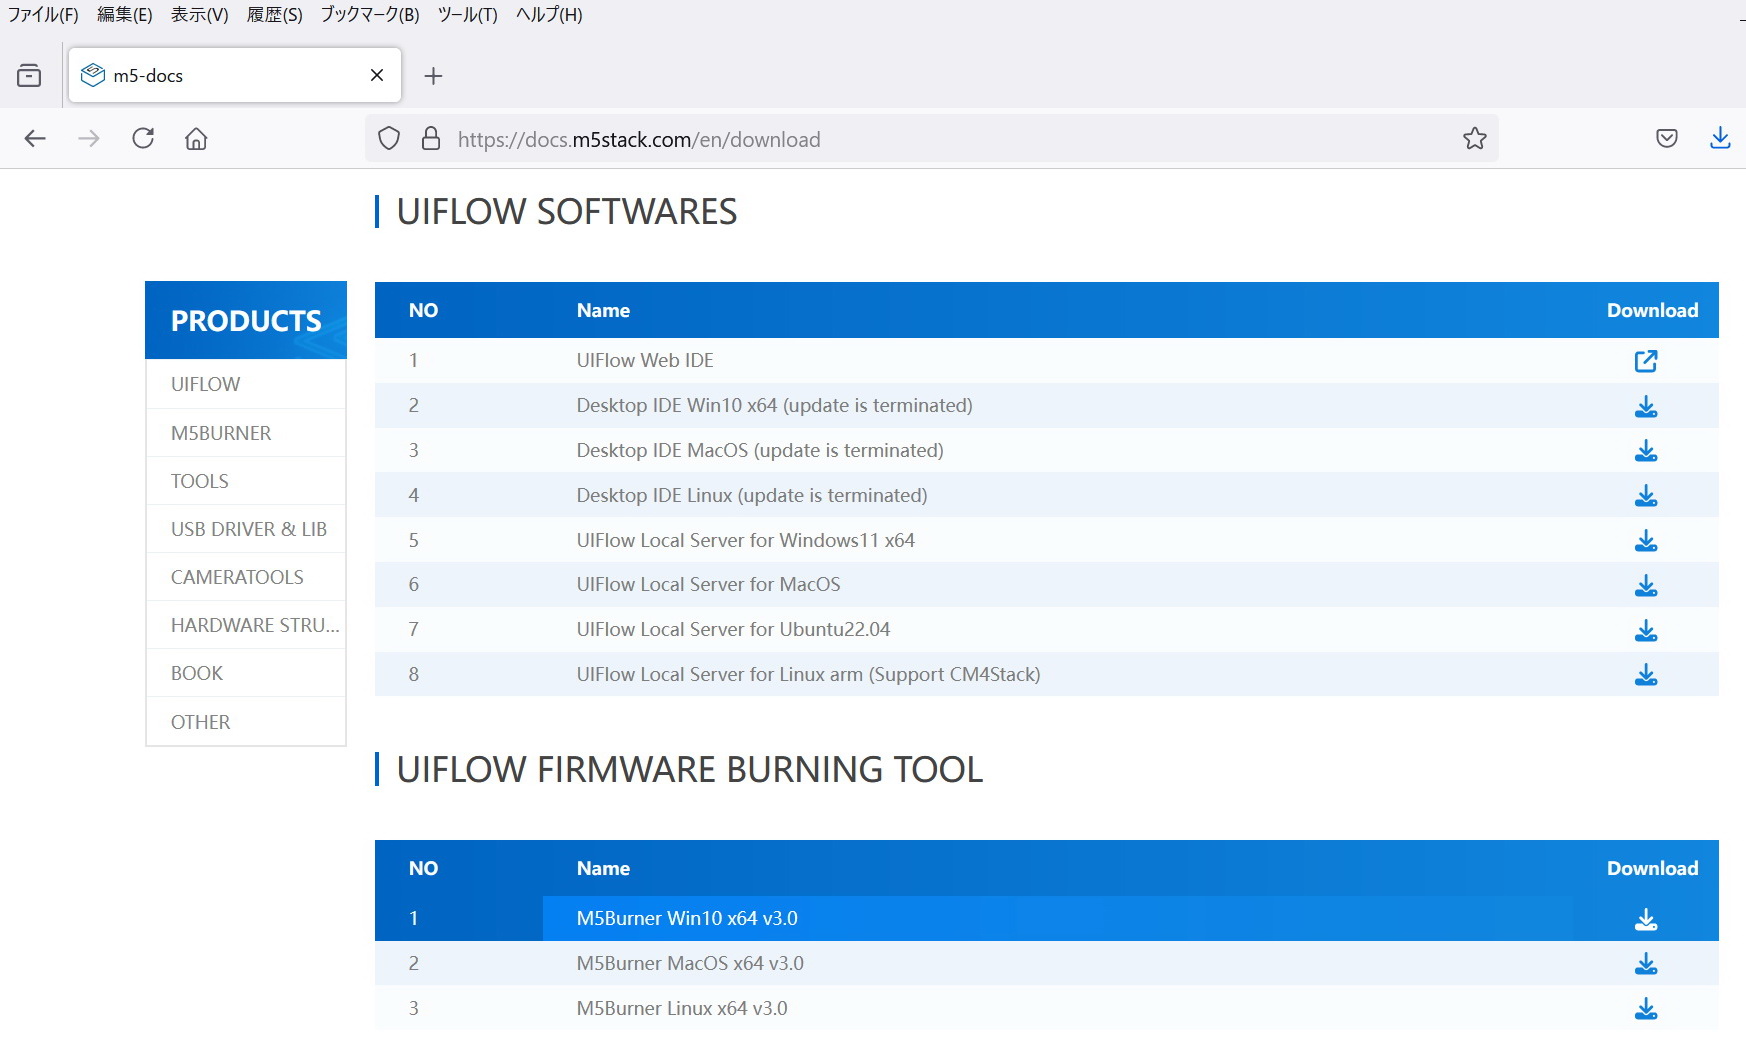Select M5BURNER in products sidebar
Image resolution: width=1746 pixels, height=1040 pixels.
click(x=246, y=433)
